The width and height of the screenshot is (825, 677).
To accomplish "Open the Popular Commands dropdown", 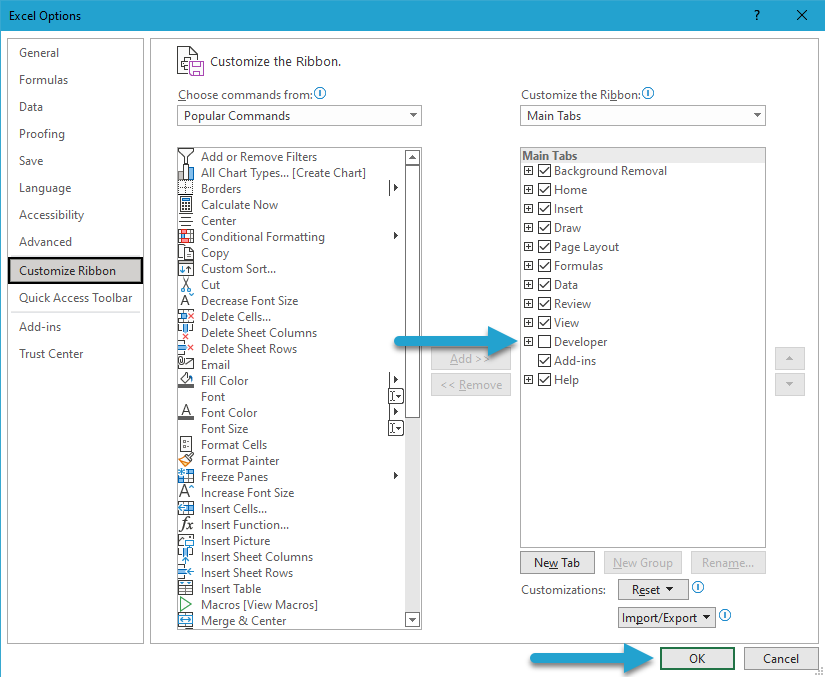I will pyautogui.click(x=299, y=116).
